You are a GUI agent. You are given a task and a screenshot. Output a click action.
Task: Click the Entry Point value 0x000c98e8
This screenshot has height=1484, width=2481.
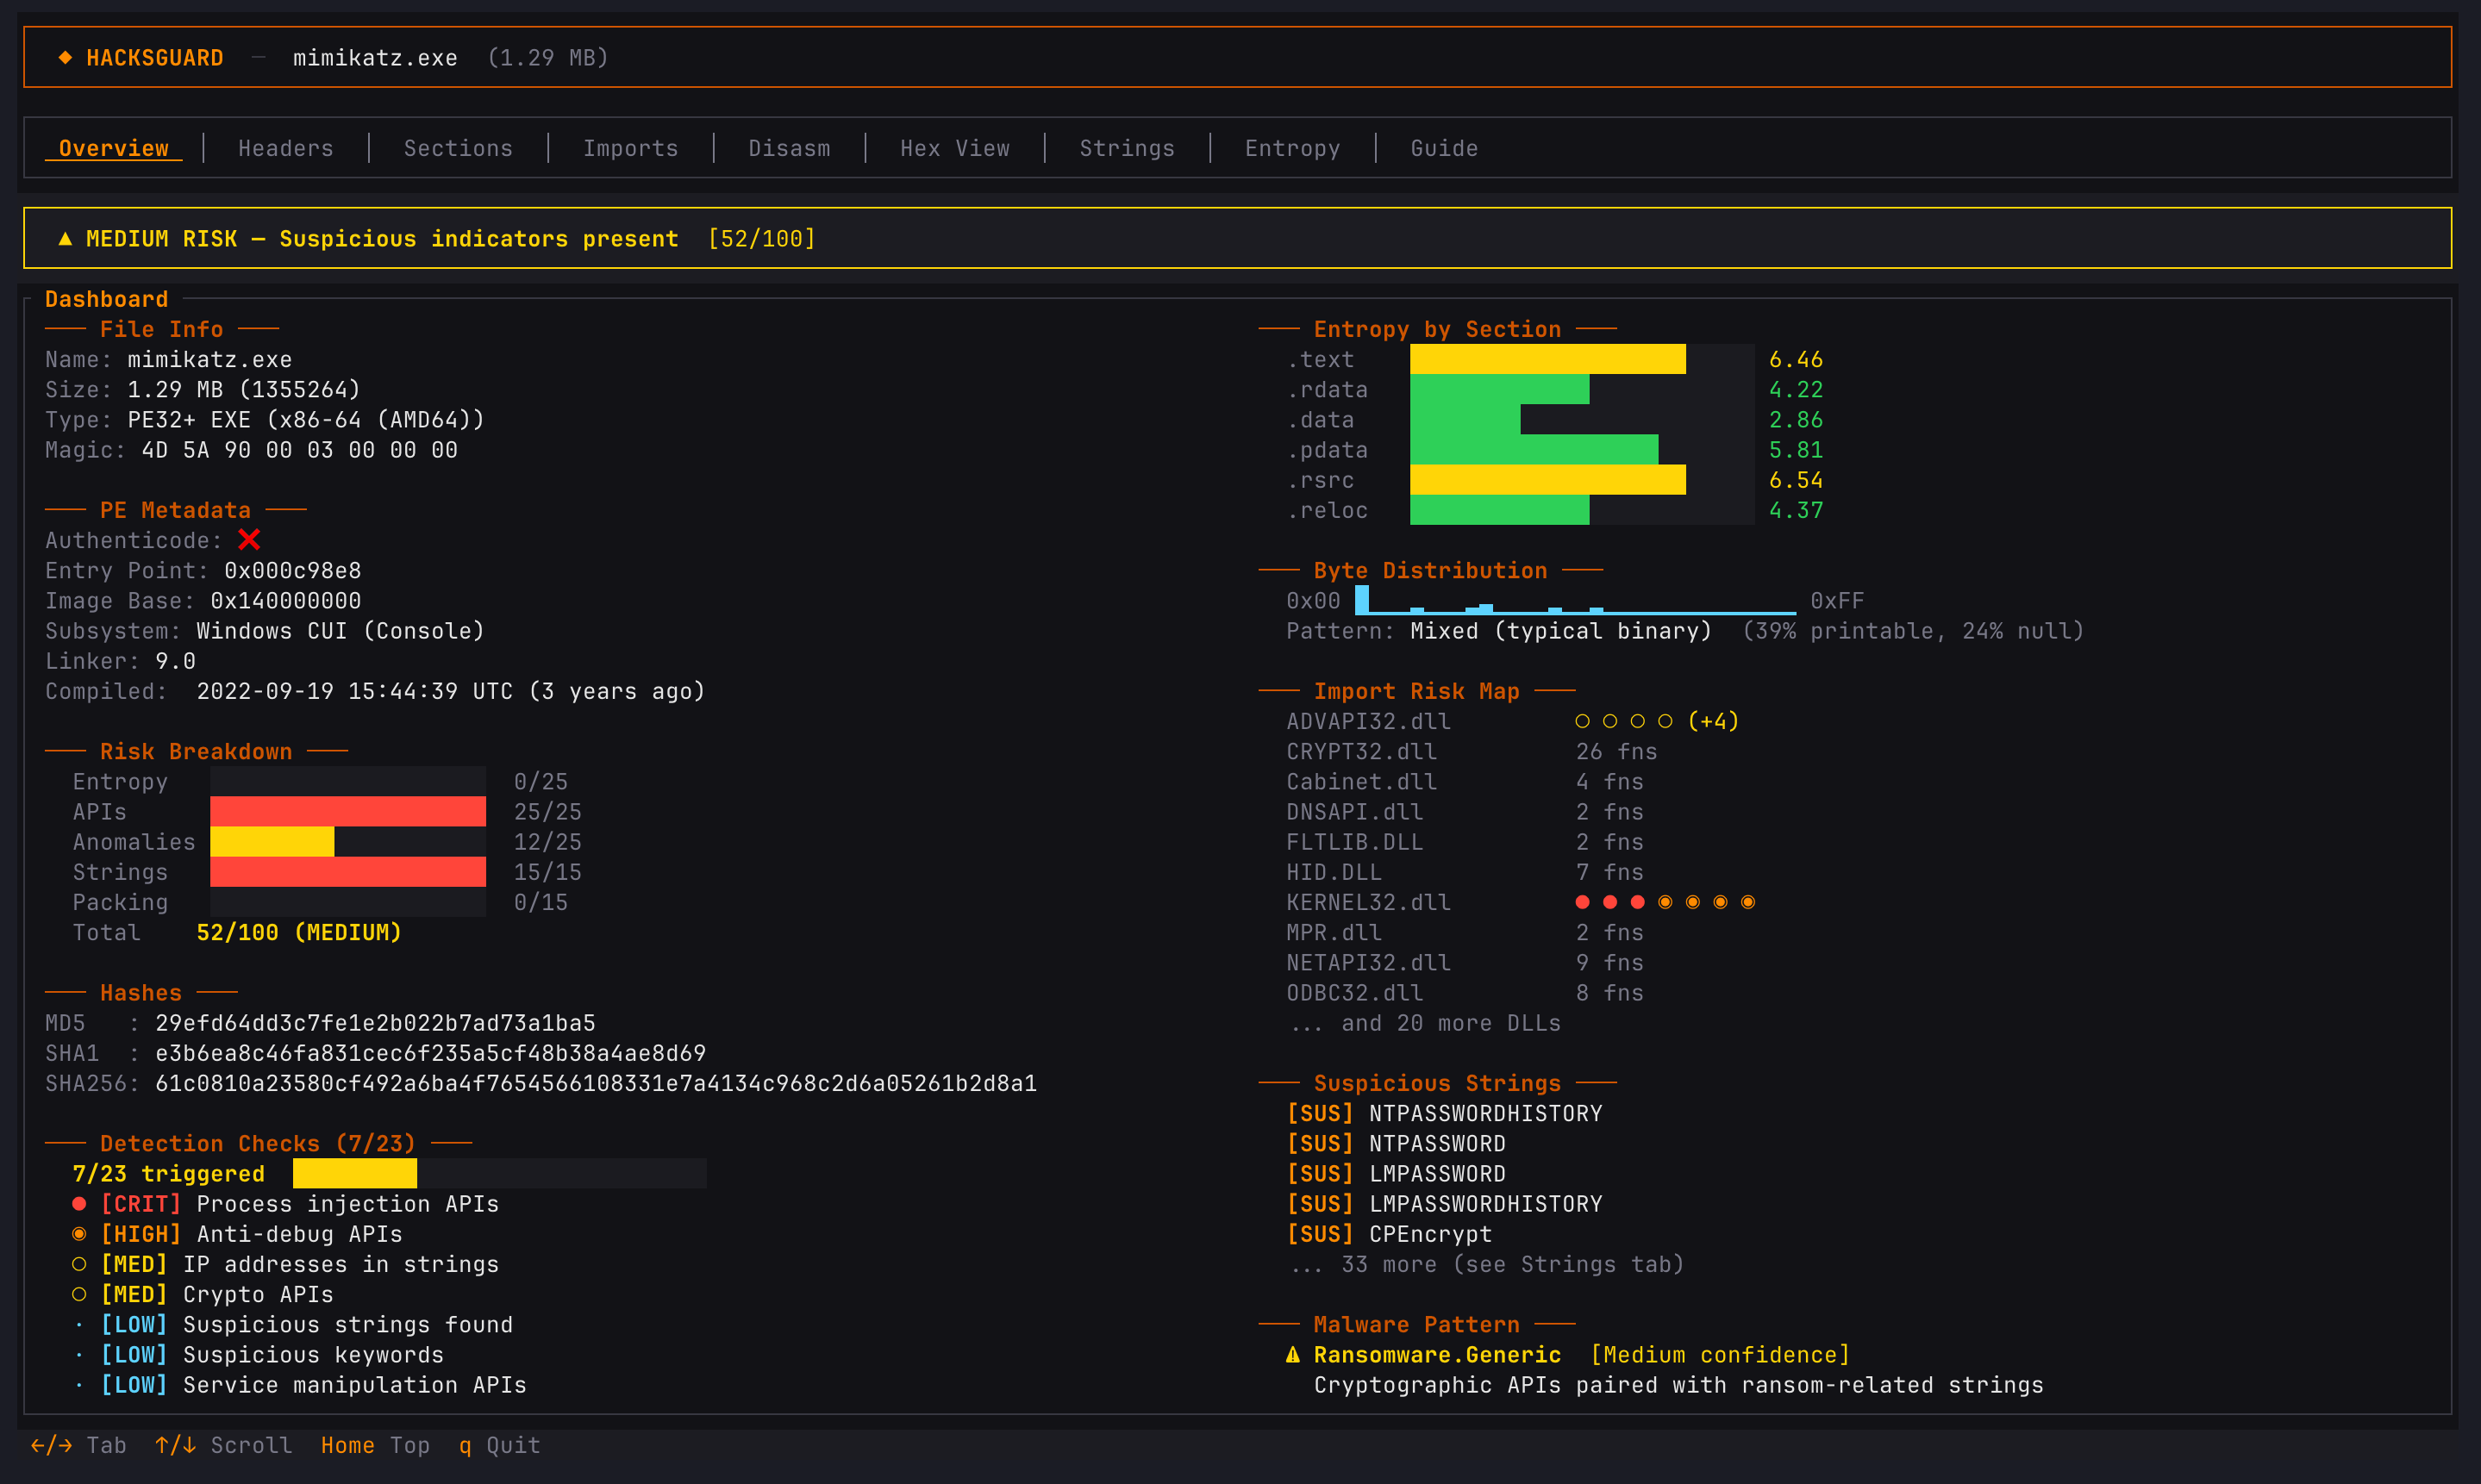pyautogui.click(x=293, y=570)
